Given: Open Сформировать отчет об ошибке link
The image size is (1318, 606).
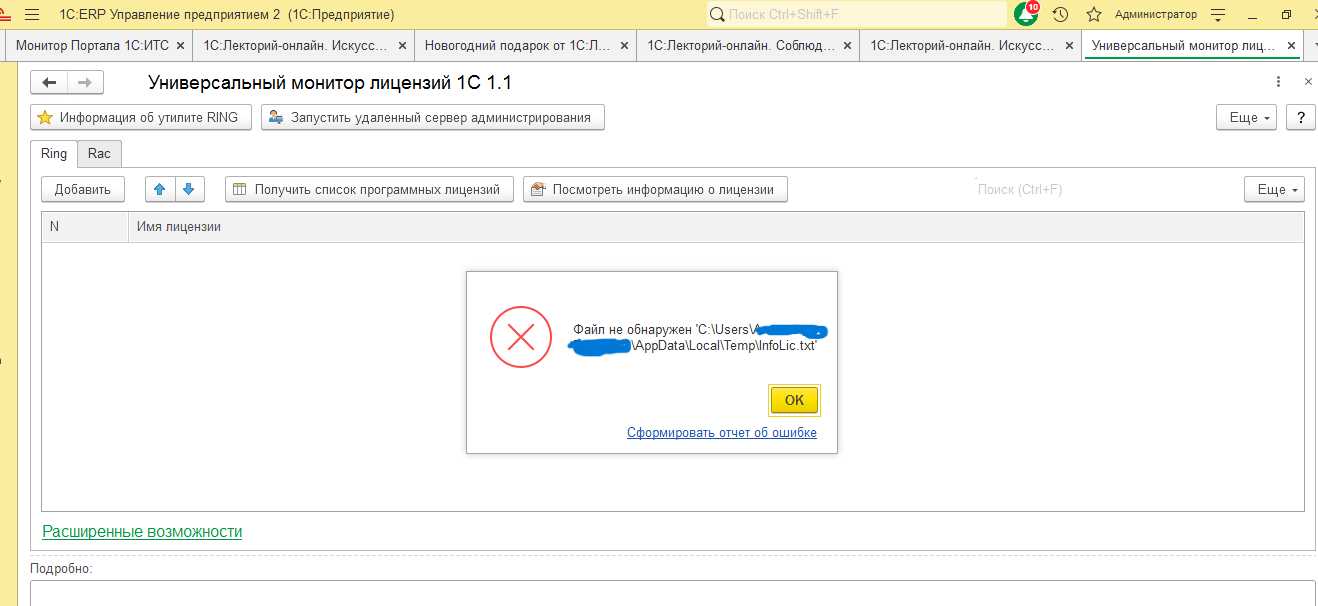Looking at the screenshot, I should tap(722, 433).
